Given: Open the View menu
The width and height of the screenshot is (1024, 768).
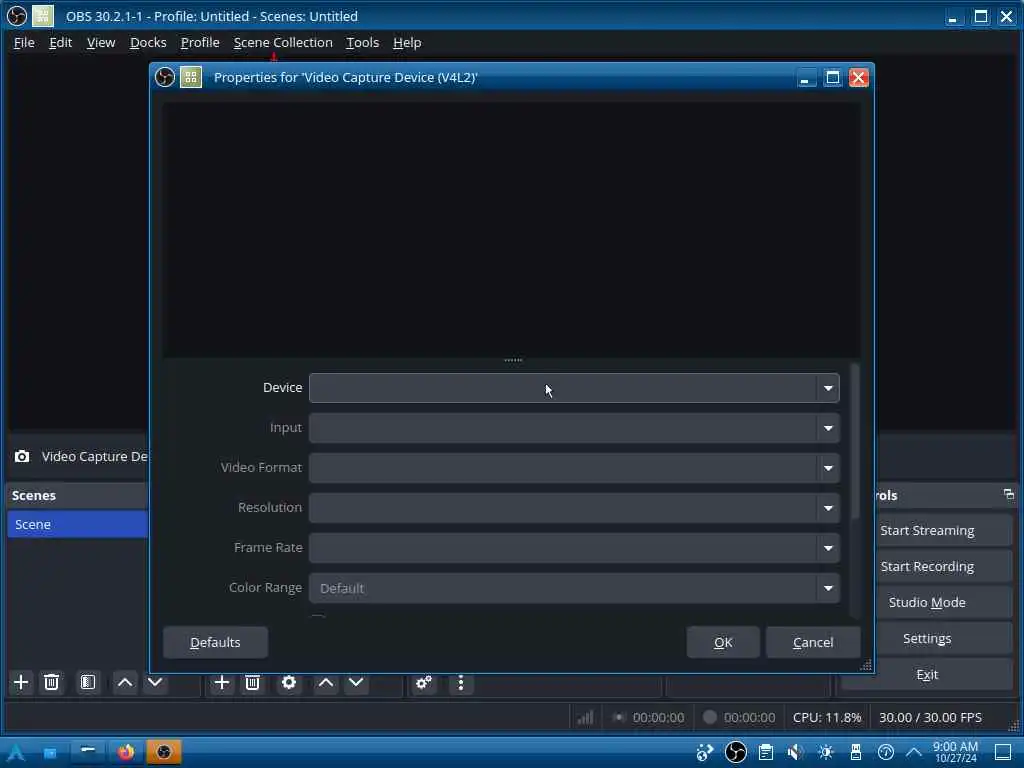Looking at the screenshot, I should (101, 42).
